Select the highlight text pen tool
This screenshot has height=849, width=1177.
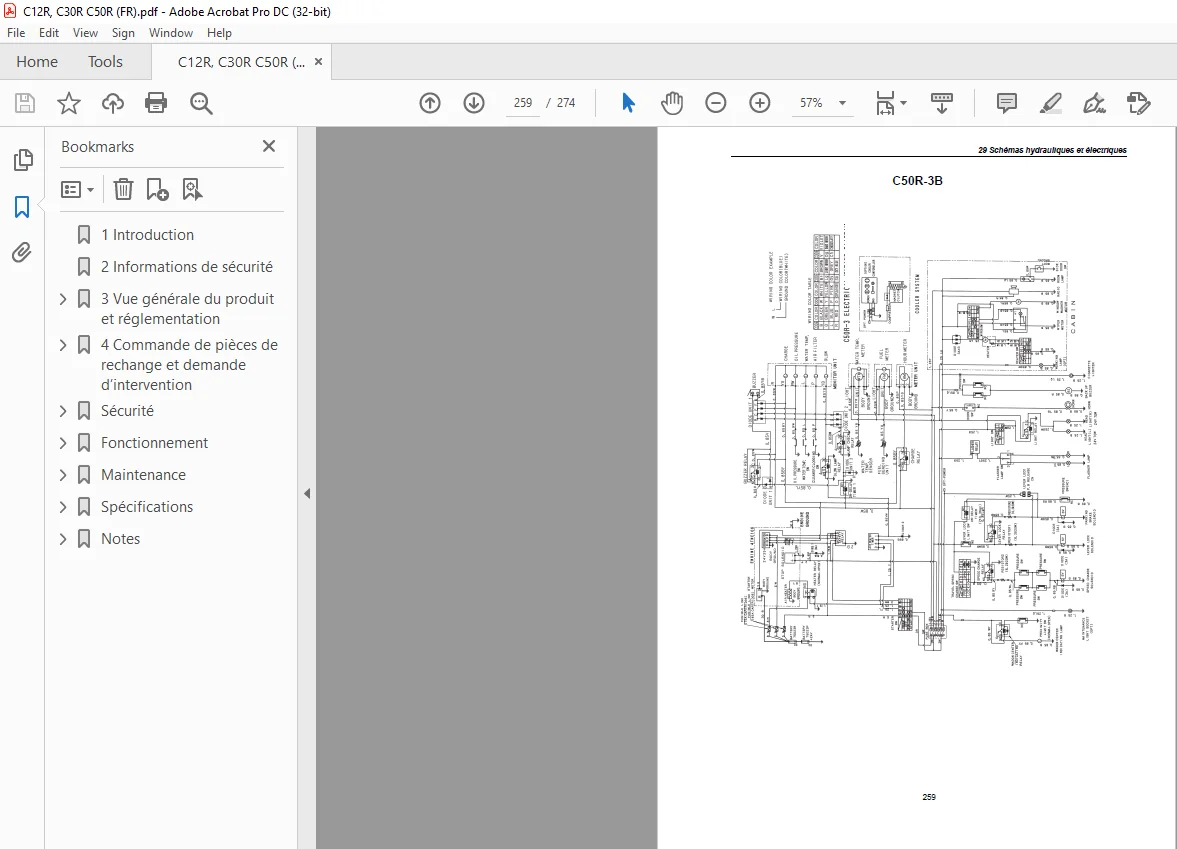[1051, 103]
